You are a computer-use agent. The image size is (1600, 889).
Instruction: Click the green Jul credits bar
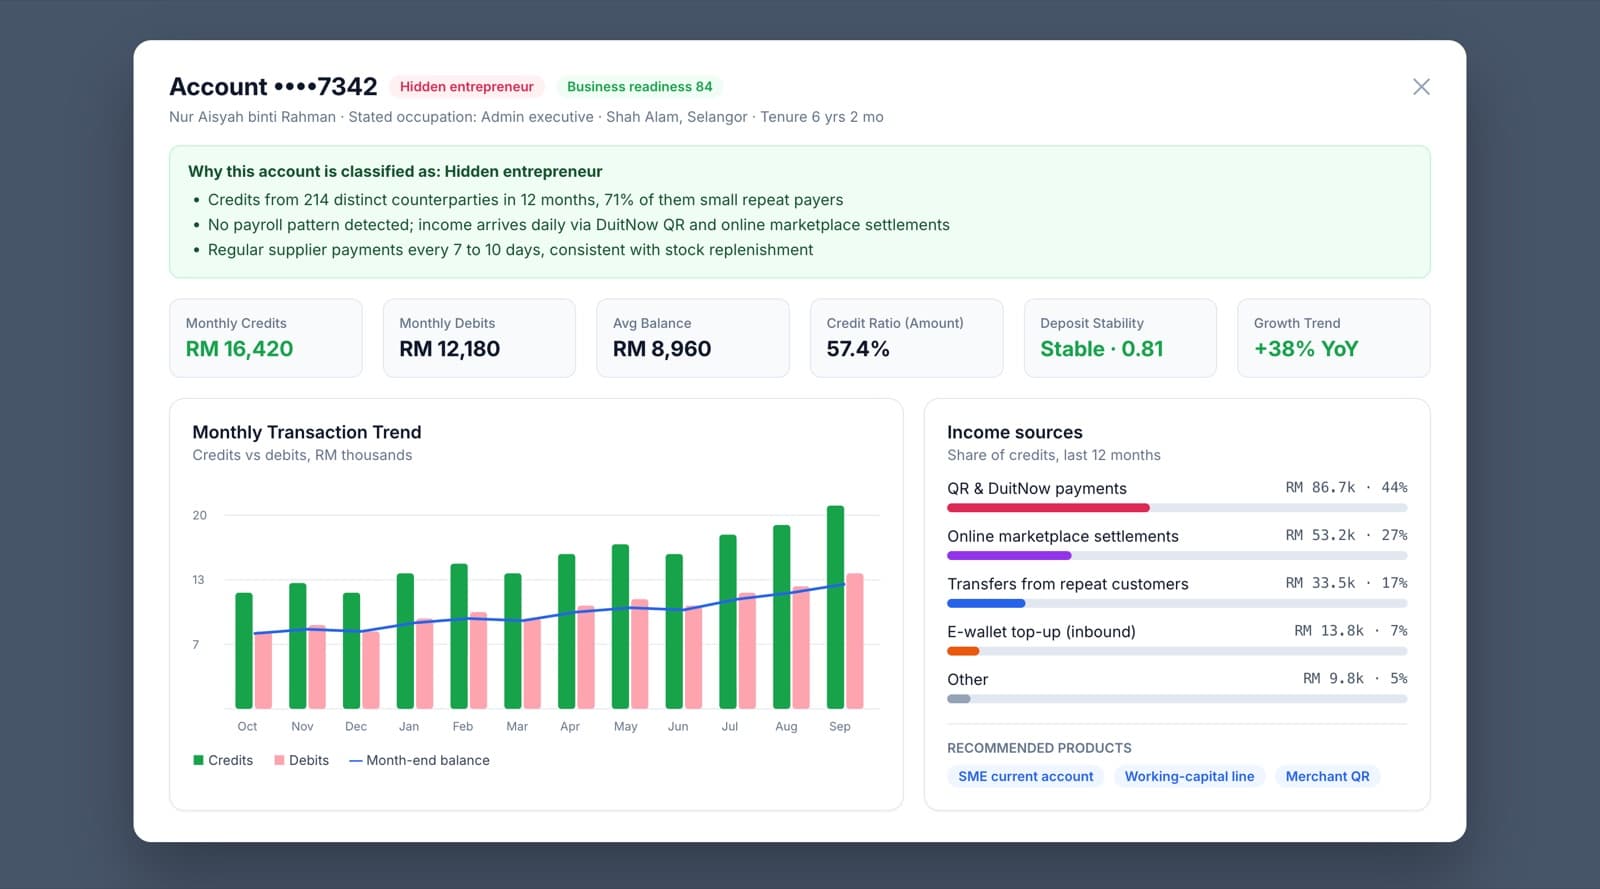pos(728,622)
